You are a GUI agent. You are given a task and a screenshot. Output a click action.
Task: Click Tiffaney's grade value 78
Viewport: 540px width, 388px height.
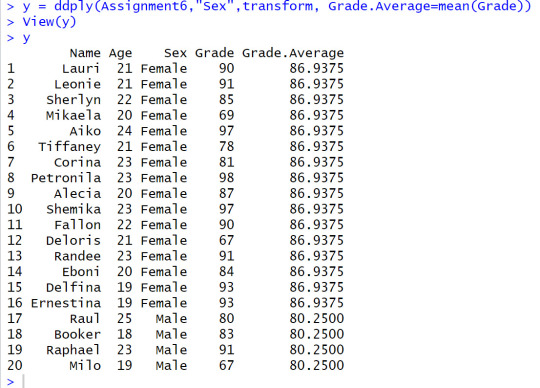(x=226, y=147)
